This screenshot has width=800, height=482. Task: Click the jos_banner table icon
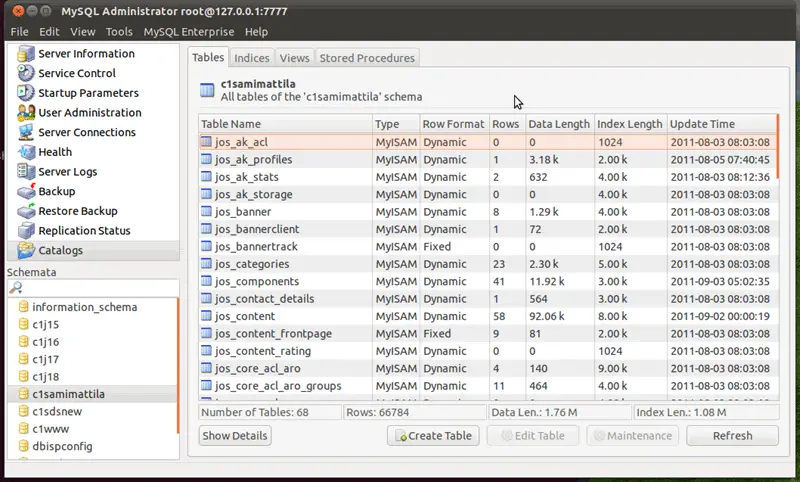(206, 211)
